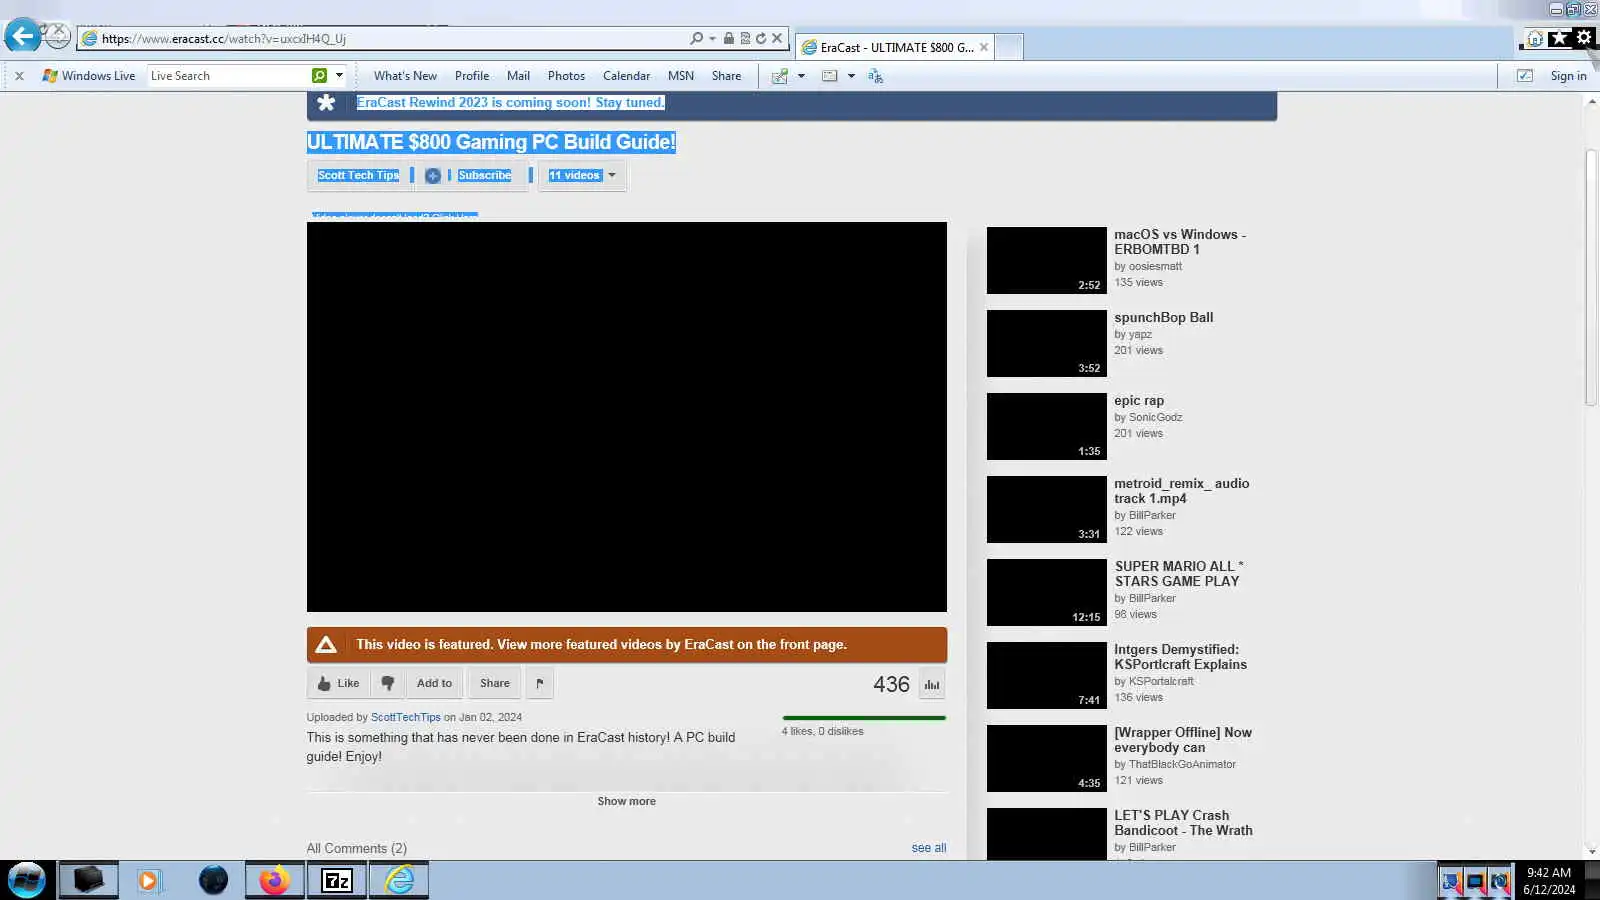
Task: Click Share in Windows Live toolbar
Action: click(x=726, y=76)
